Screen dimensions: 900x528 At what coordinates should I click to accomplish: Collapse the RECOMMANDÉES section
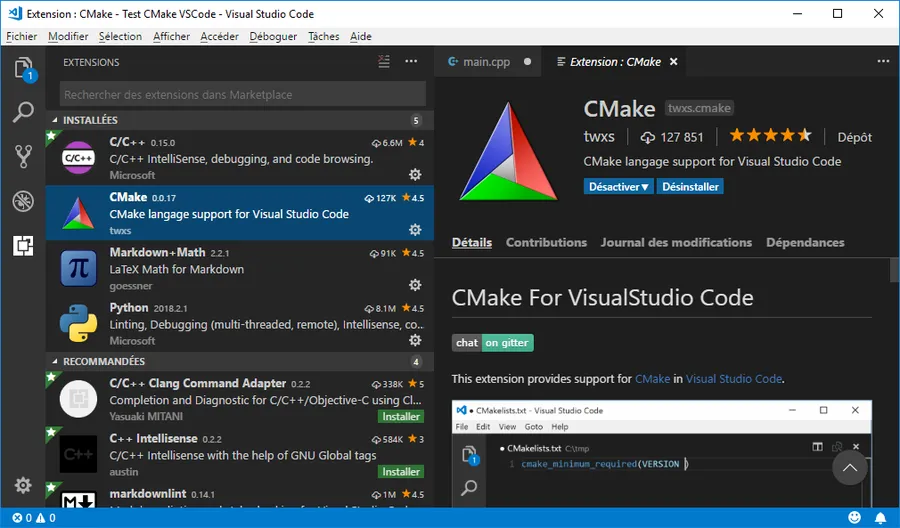(x=240, y=361)
